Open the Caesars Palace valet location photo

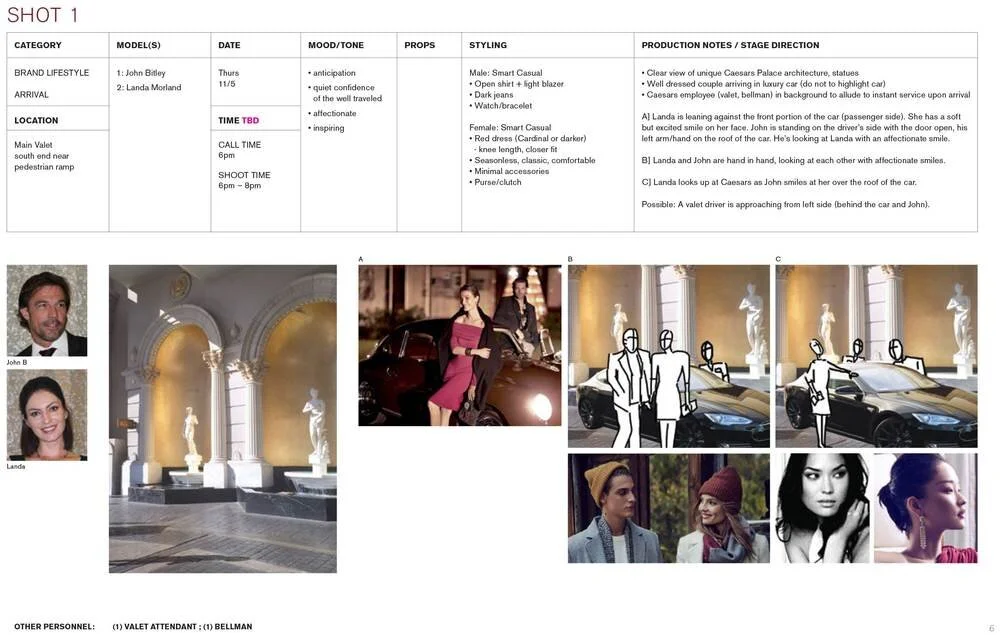[x=223, y=419]
